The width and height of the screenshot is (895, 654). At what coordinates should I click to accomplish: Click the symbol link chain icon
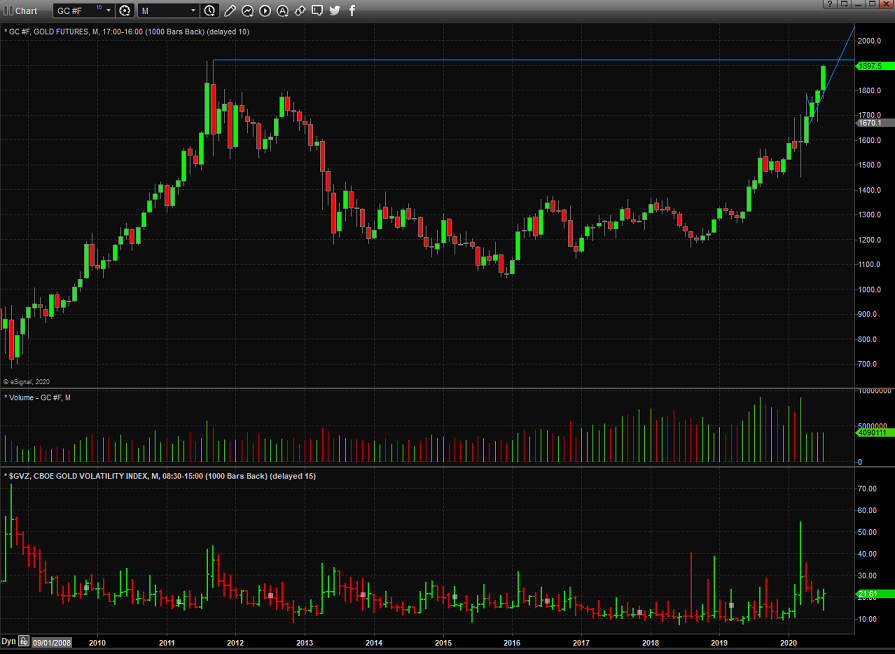[300, 10]
